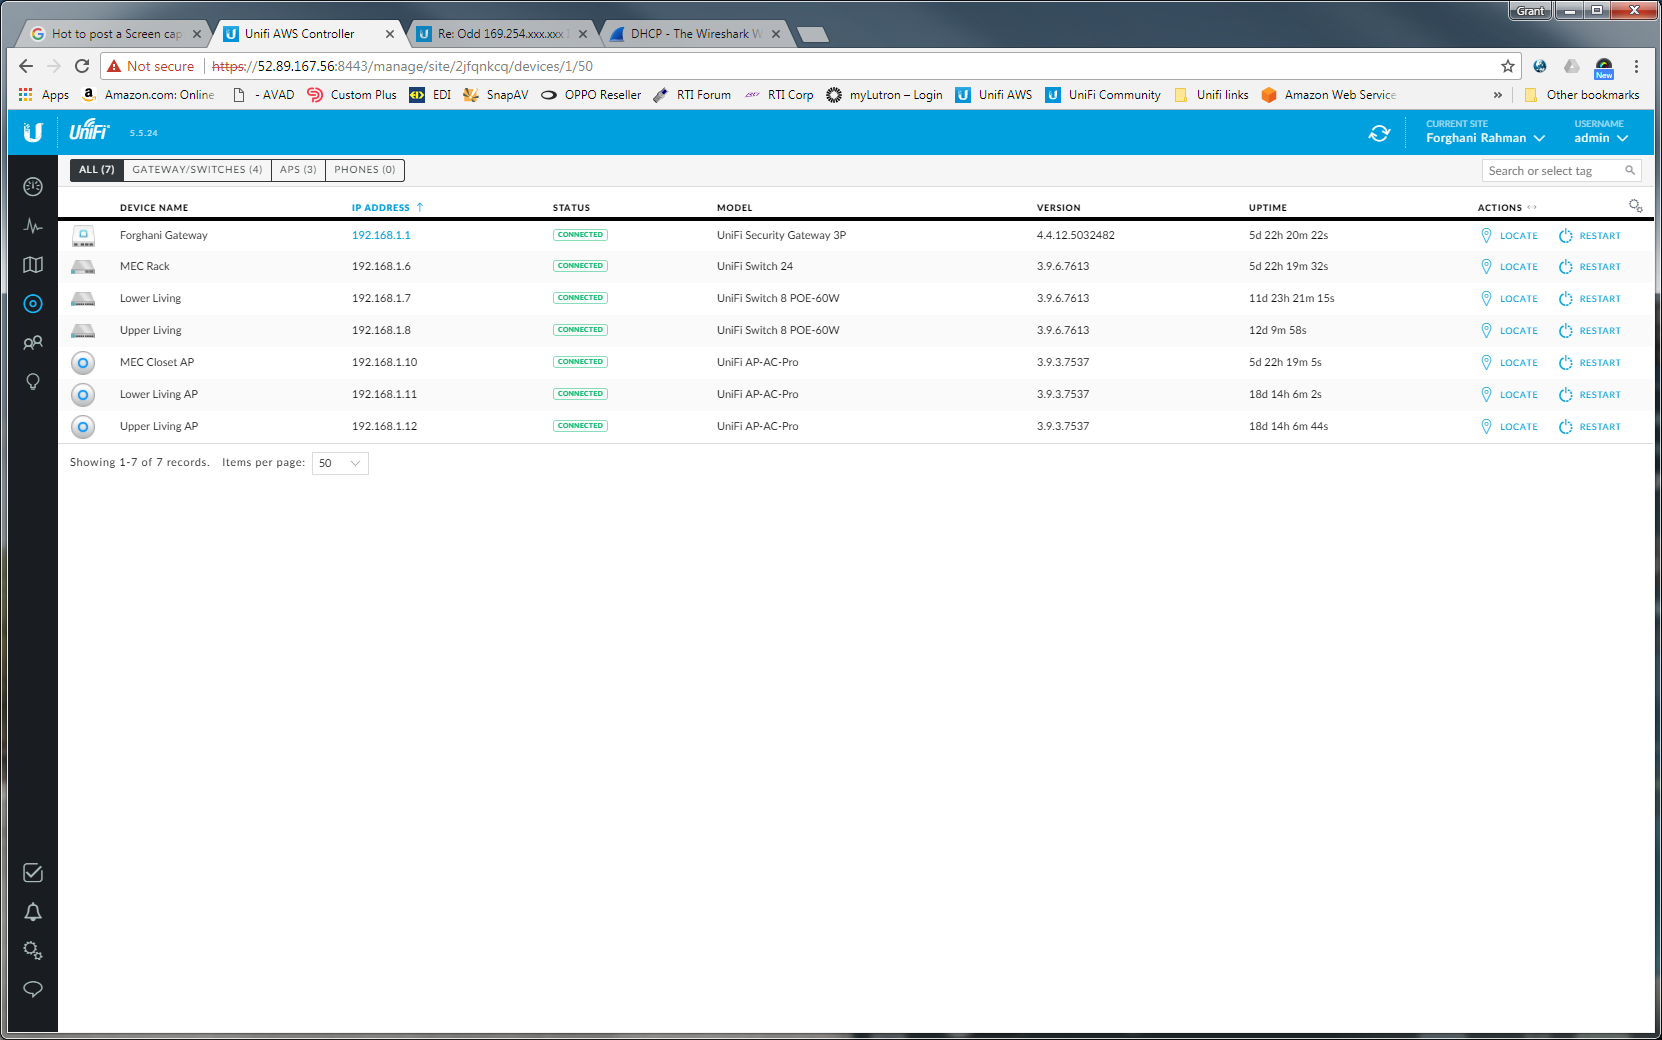
Task: Go back in browser history
Action: 26,66
